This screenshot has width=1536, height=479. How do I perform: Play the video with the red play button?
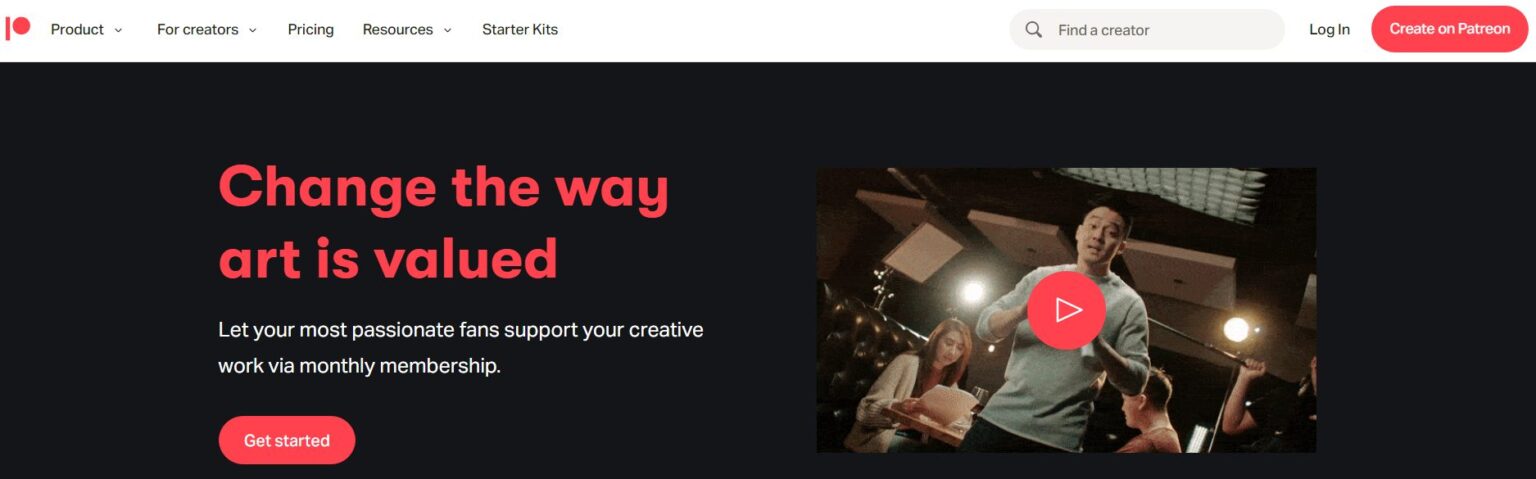(1066, 310)
